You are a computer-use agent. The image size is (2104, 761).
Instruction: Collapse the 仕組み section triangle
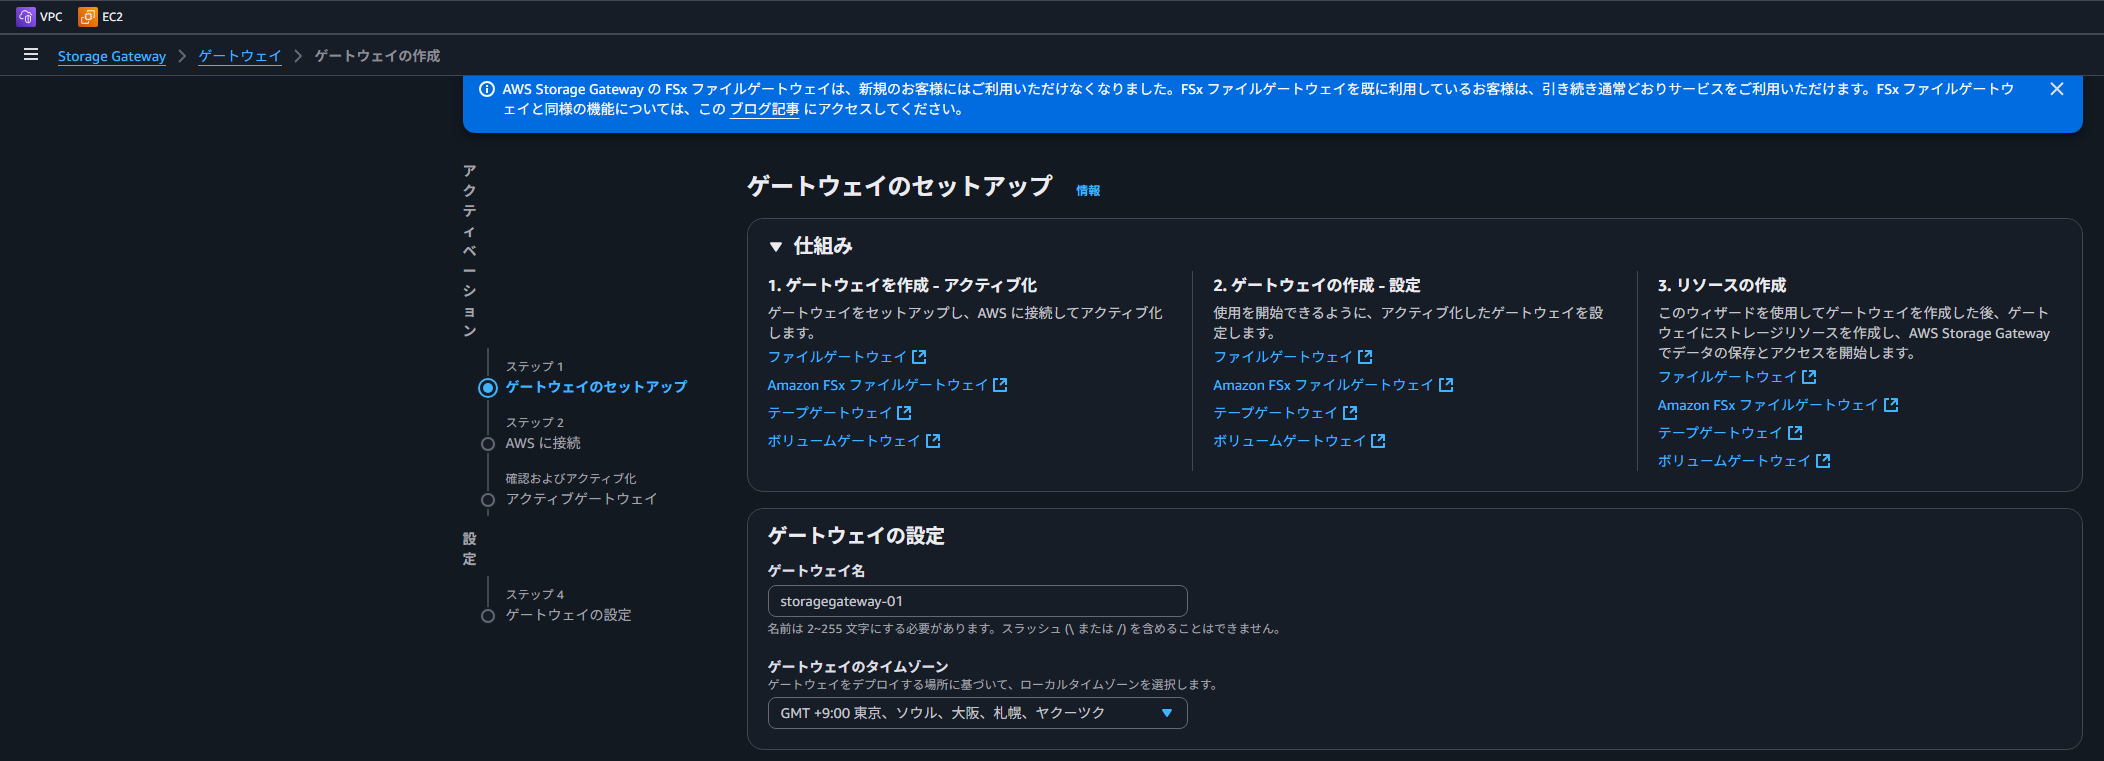click(775, 246)
